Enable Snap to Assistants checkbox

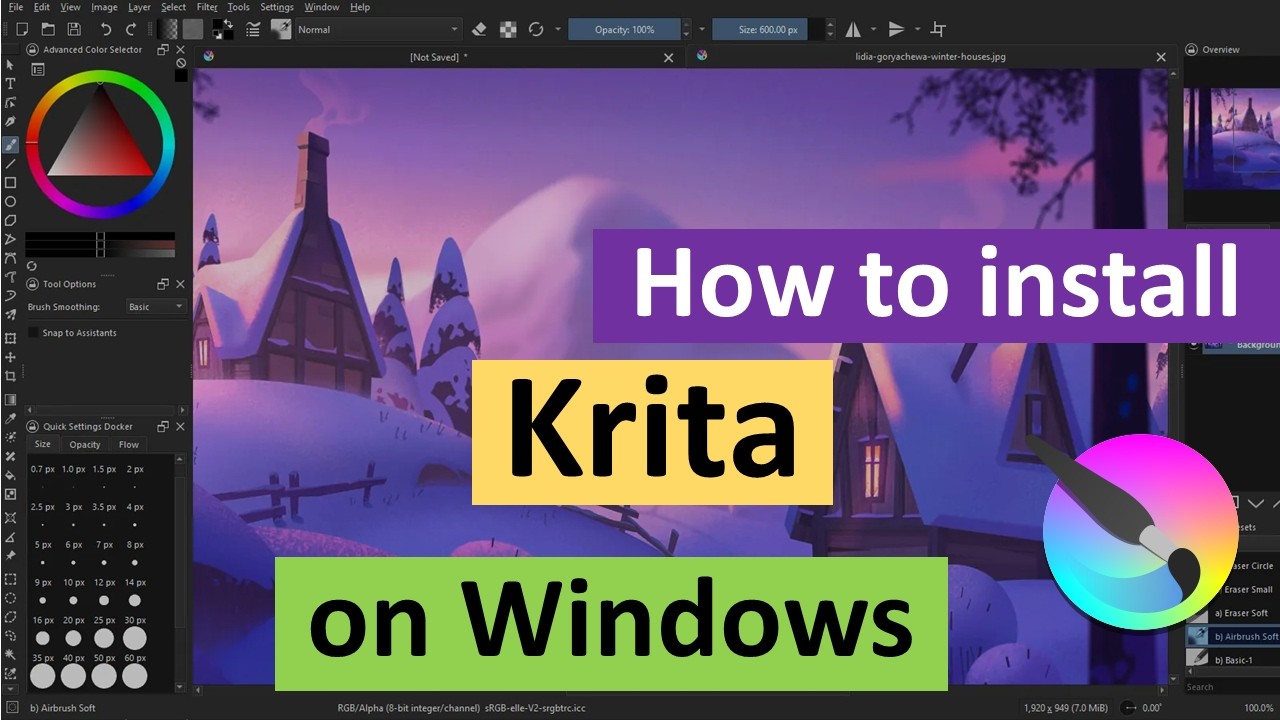tap(35, 332)
